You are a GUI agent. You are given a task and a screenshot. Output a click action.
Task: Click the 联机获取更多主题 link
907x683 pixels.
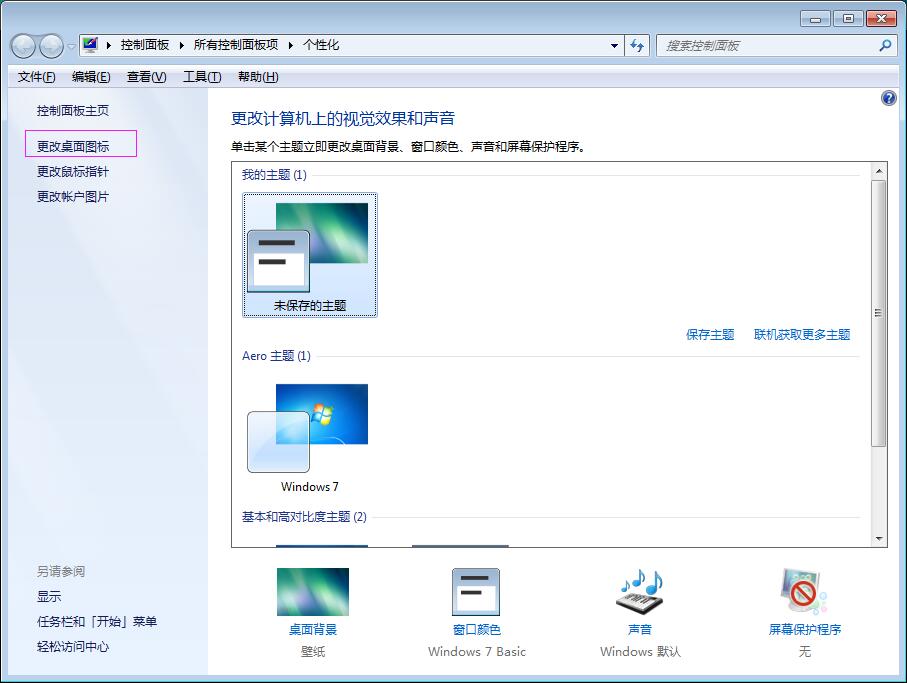pos(802,335)
